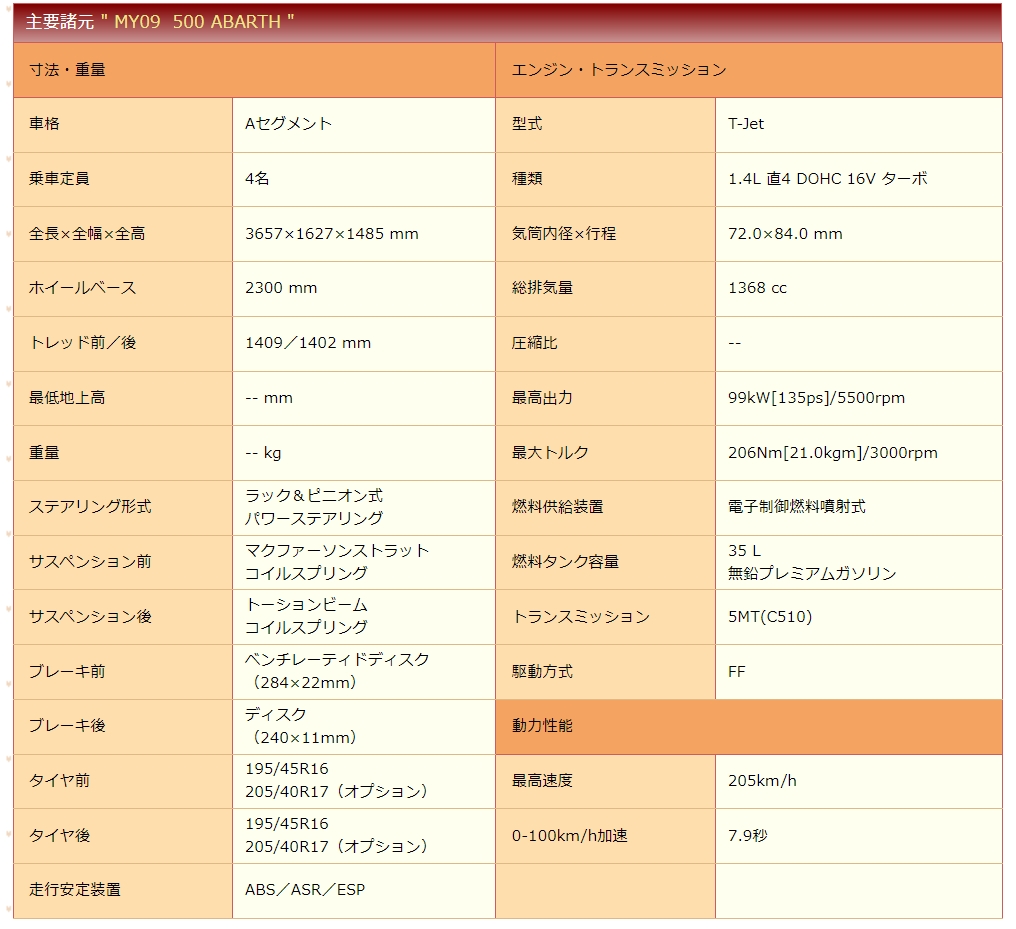
Task: Click the '気筒内径×行程' label
Action: pos(564,233)
